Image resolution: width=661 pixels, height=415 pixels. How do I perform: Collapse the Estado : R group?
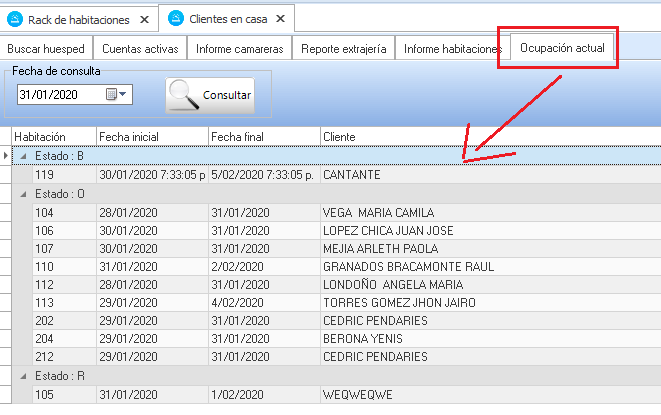24,376
